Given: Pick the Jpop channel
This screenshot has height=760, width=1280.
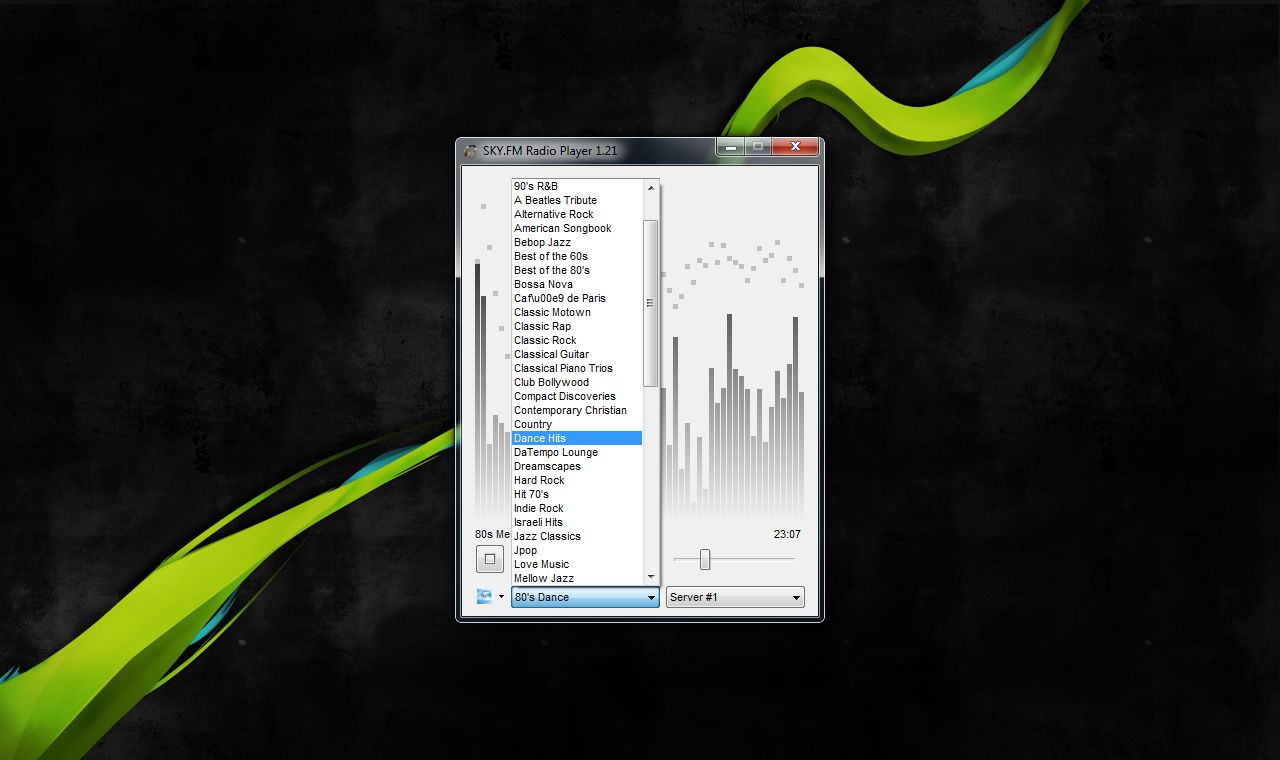Looking at the screenshot, I should pos(576,550).
